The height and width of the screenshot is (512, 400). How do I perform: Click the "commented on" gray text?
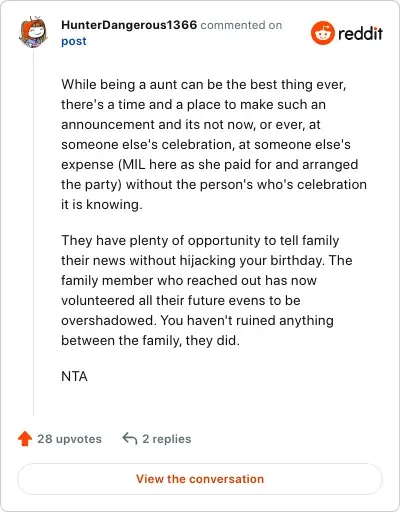tap(241, 25)
